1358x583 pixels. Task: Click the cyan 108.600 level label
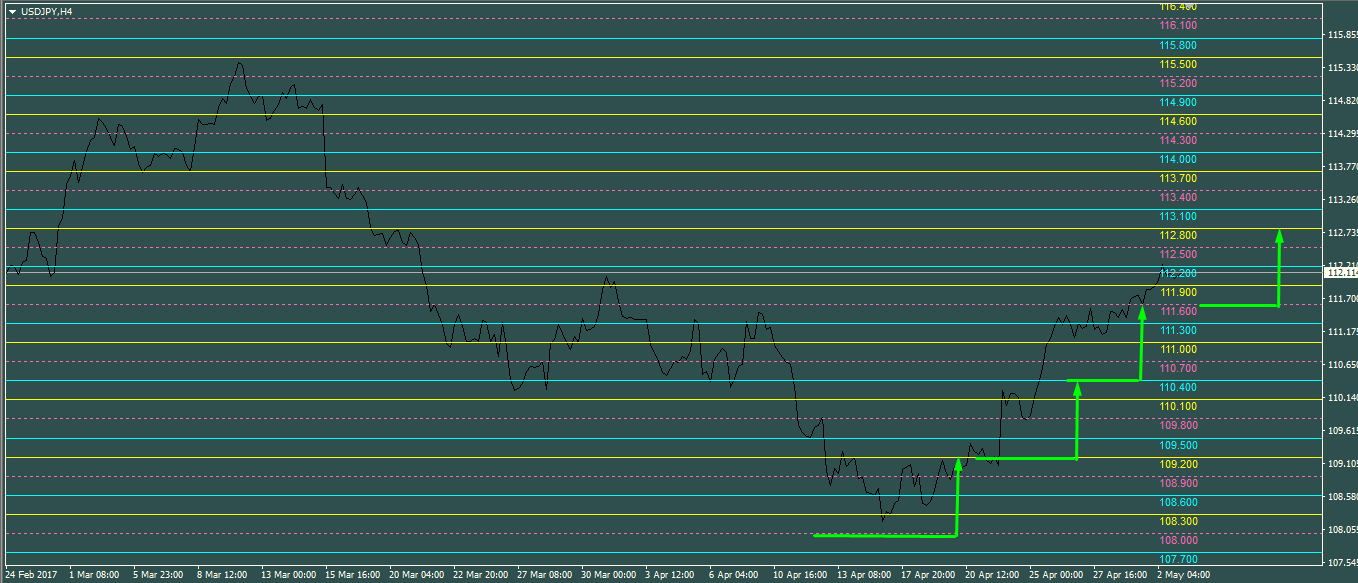pyautogui.click(x=1178, y=502)
